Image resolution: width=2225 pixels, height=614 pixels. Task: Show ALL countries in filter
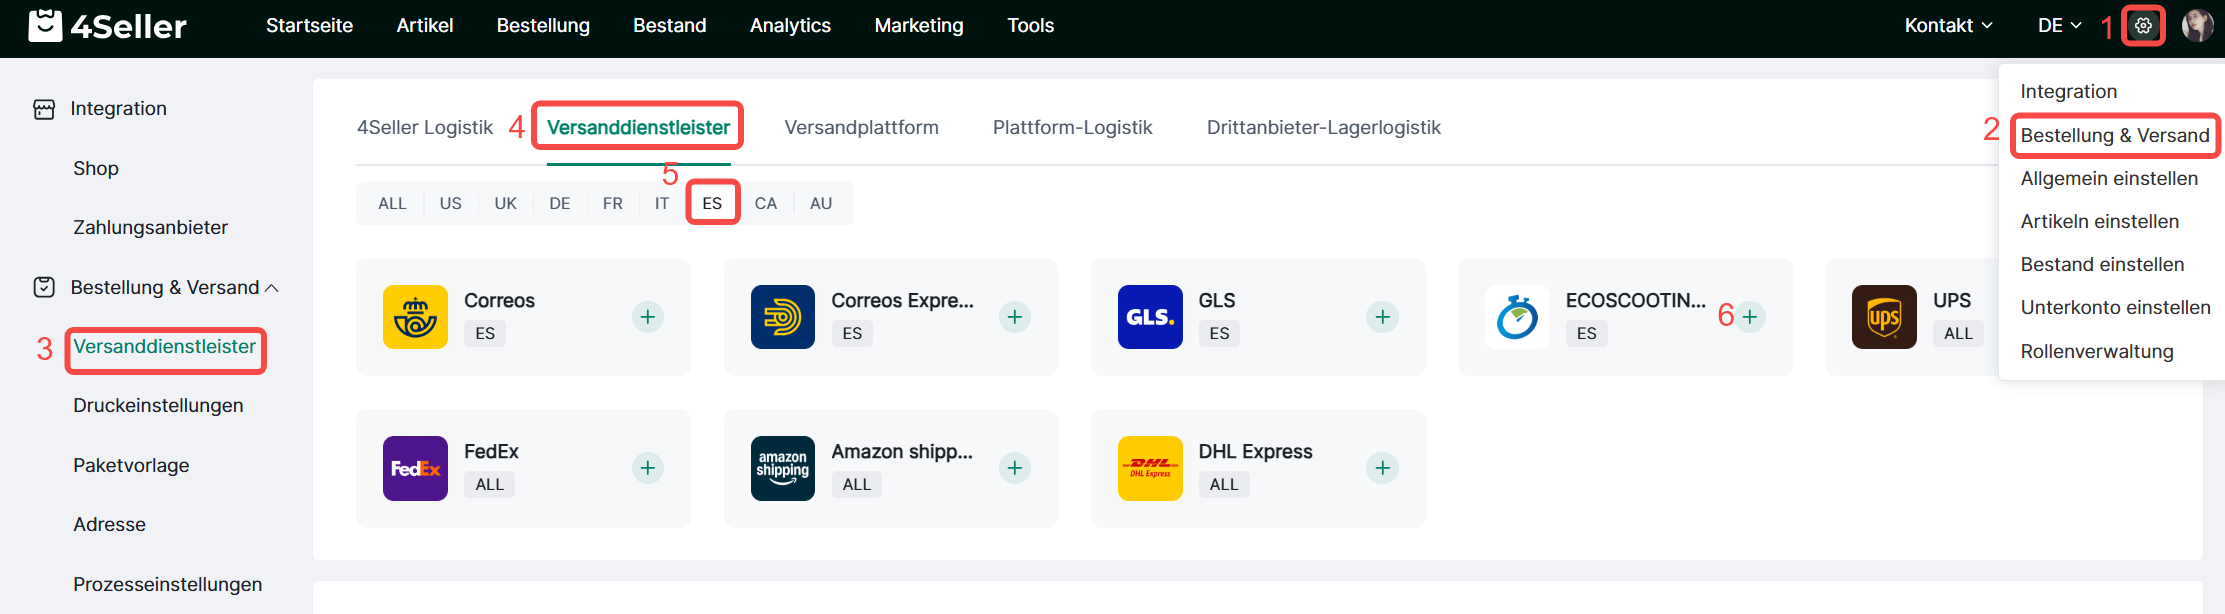tap(392, 203)
